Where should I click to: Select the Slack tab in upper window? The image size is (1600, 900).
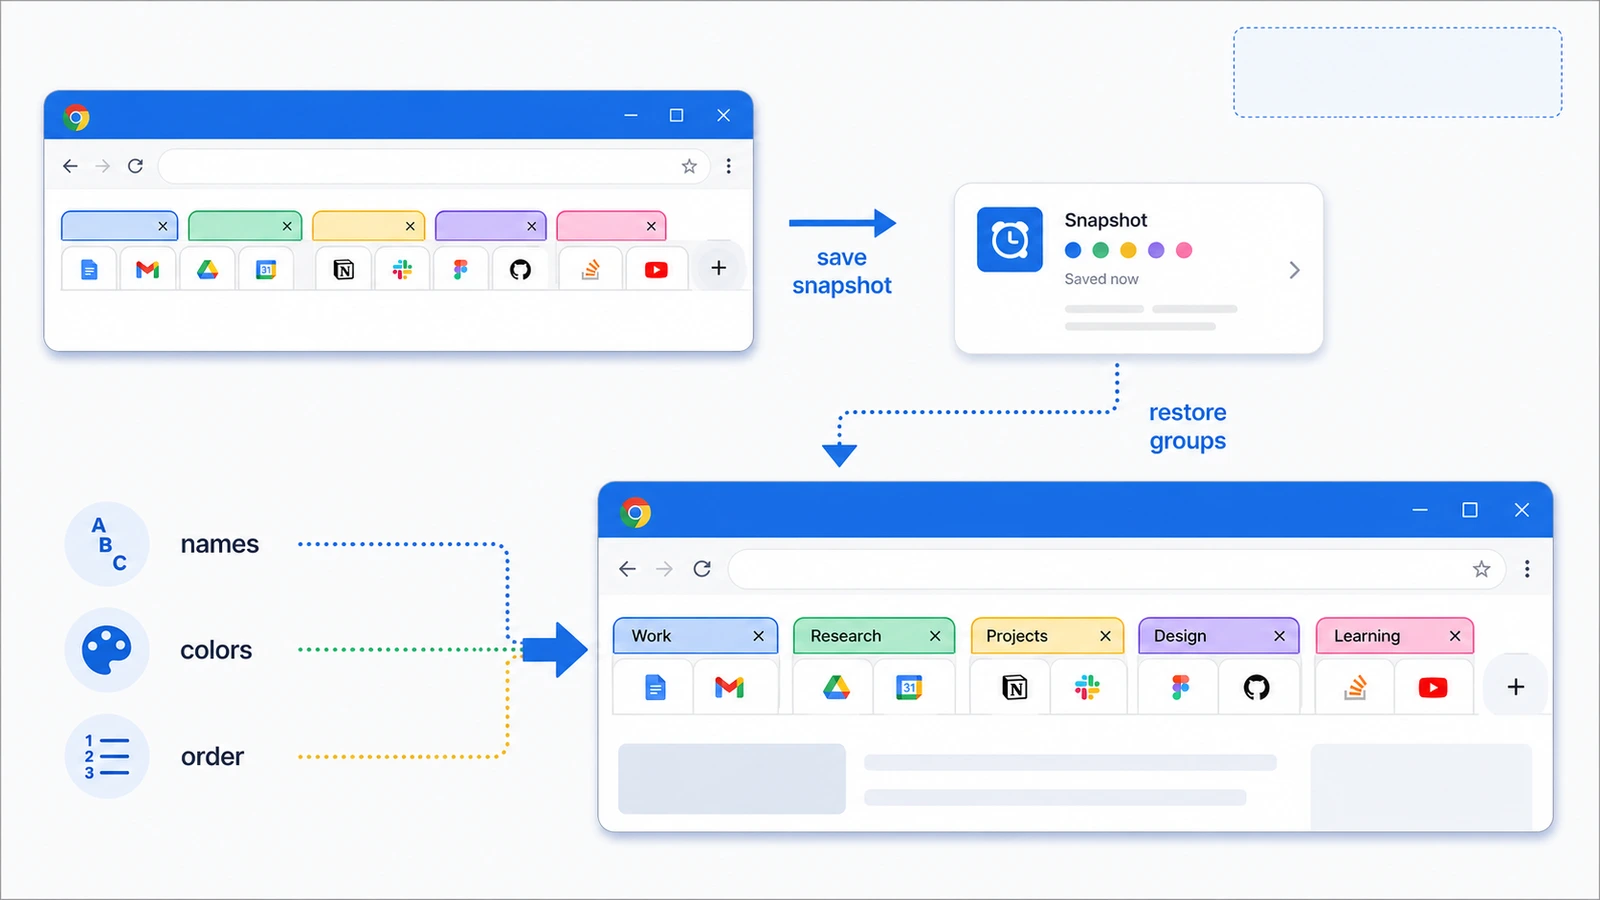click(x=402, y=270)
